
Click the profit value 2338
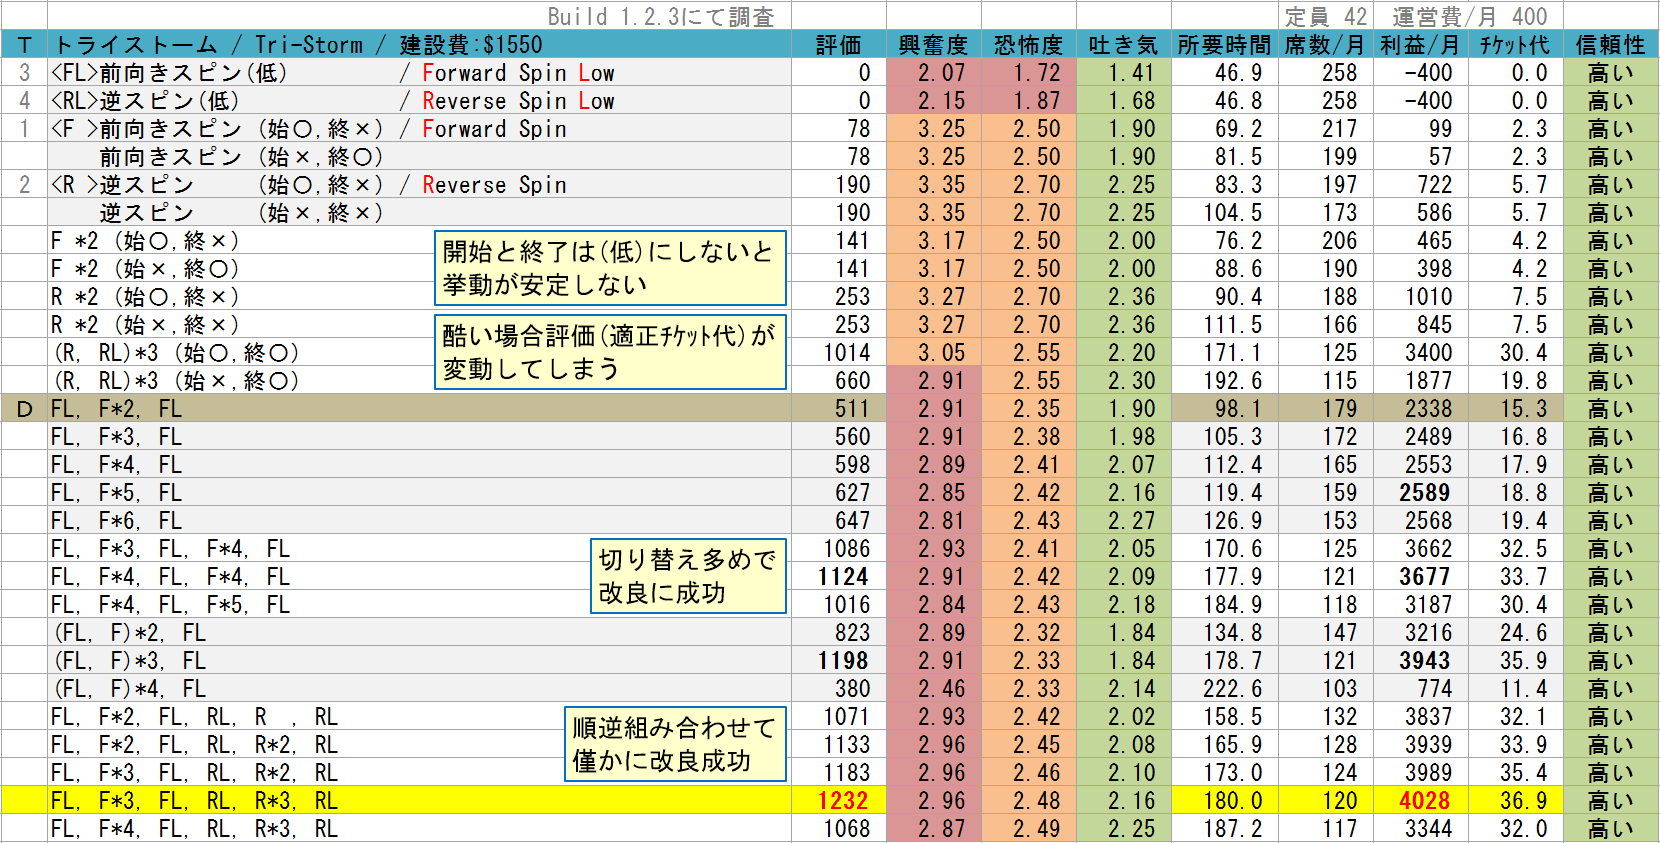pyautogui.click(x=1428, y=409)
